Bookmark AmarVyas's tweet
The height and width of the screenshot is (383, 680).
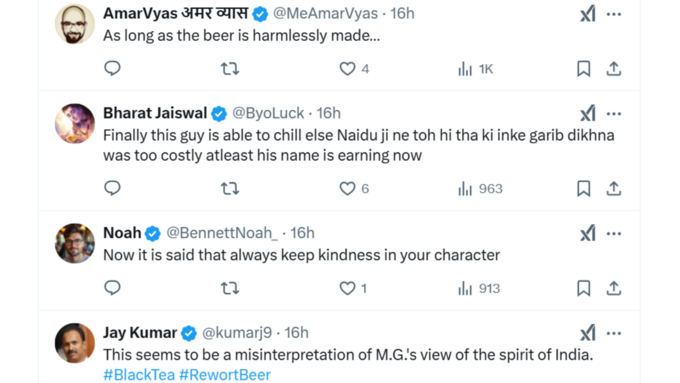pyautogui.click(x=584, y=69)
